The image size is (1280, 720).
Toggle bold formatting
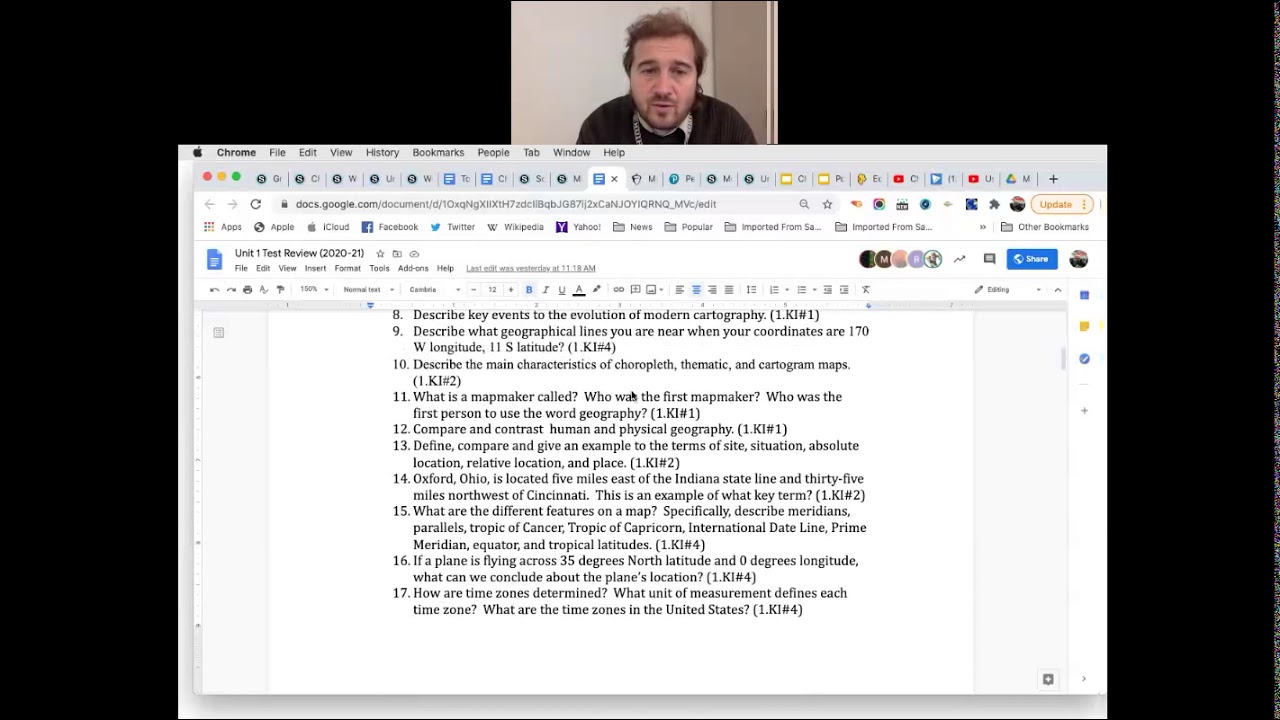tap(529, 290)
